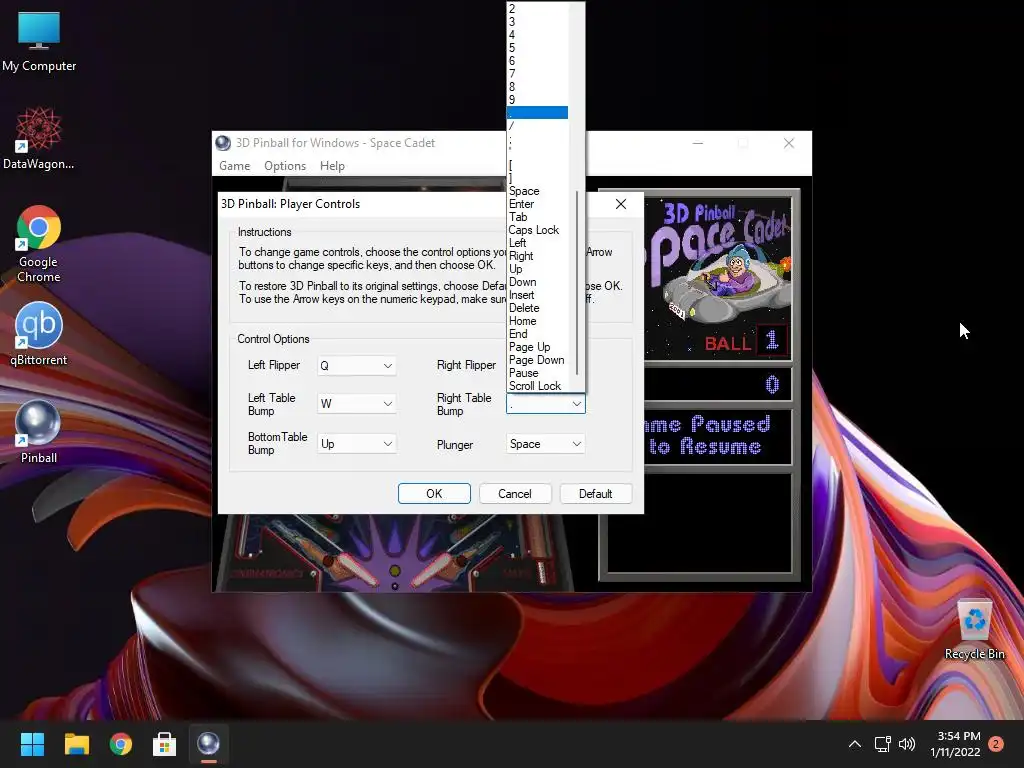Click the key list scrollbar thumb
Viewport: 1024px width, 768px height.
pos(577,283)
